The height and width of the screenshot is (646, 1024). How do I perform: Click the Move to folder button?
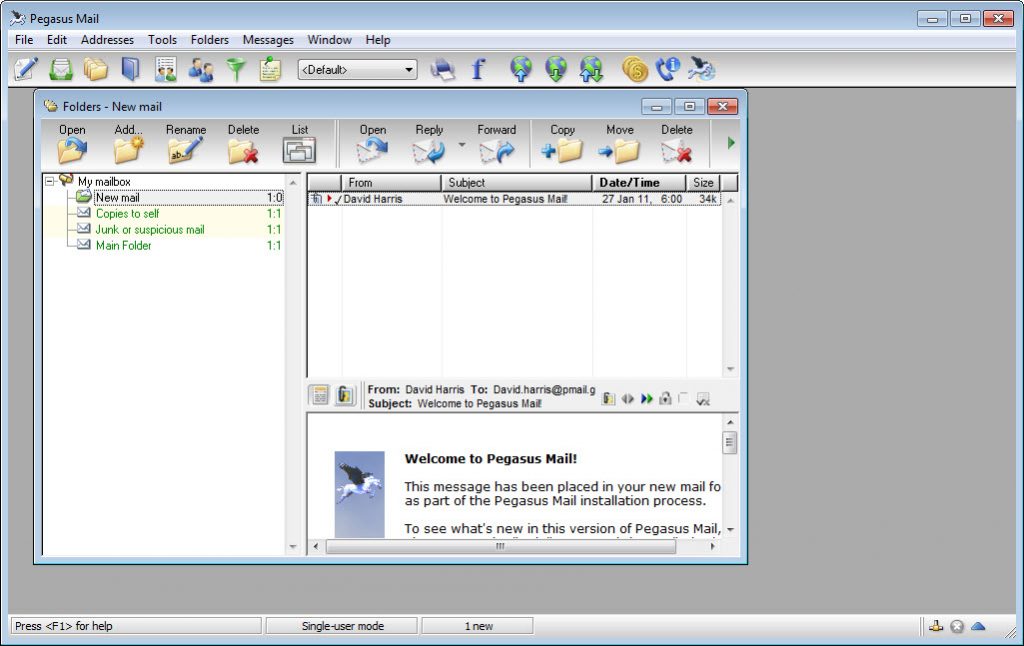point(619,143)
